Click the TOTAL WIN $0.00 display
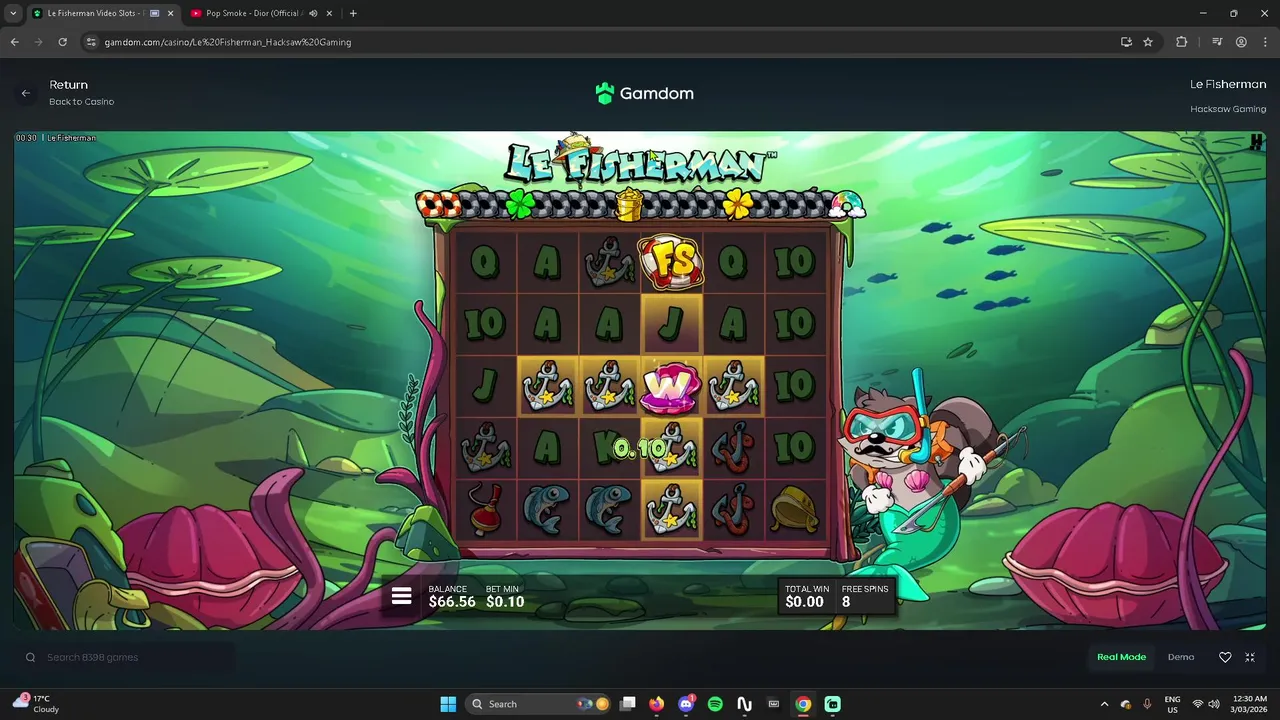The height and width of the screenshot is (720, 1280). click(807, 596)
